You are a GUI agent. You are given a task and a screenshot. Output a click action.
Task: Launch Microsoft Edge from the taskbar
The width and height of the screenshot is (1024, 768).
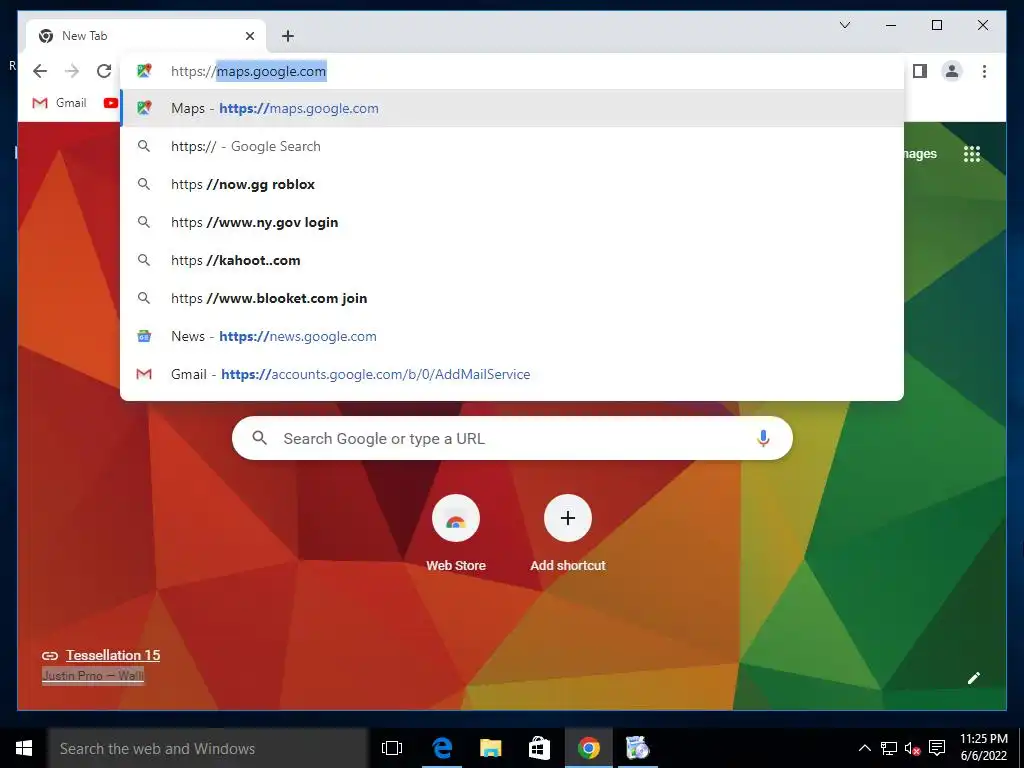point(442,748)
